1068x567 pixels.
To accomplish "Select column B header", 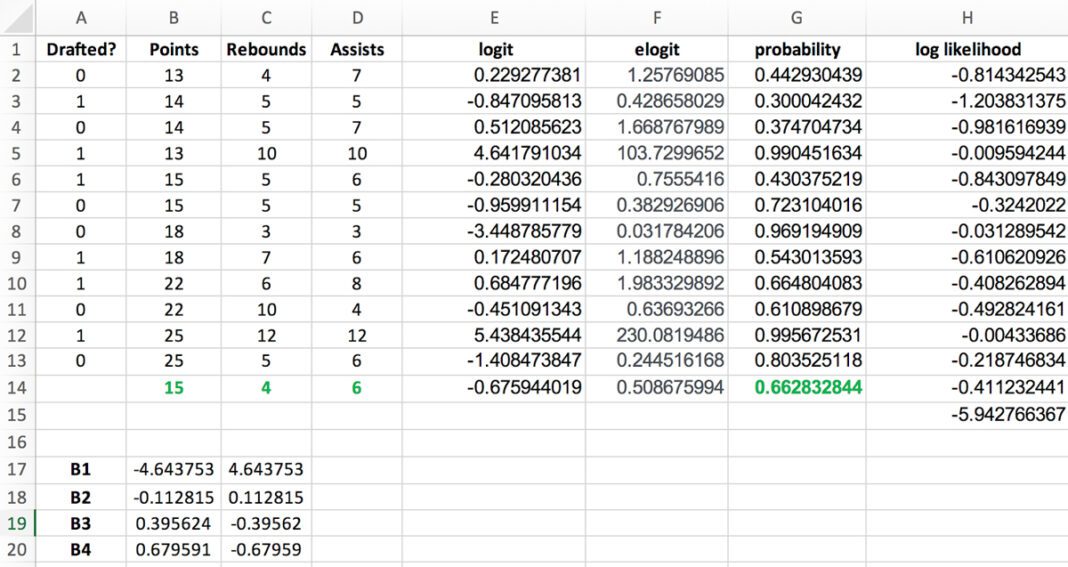I will tap(174, 18).
